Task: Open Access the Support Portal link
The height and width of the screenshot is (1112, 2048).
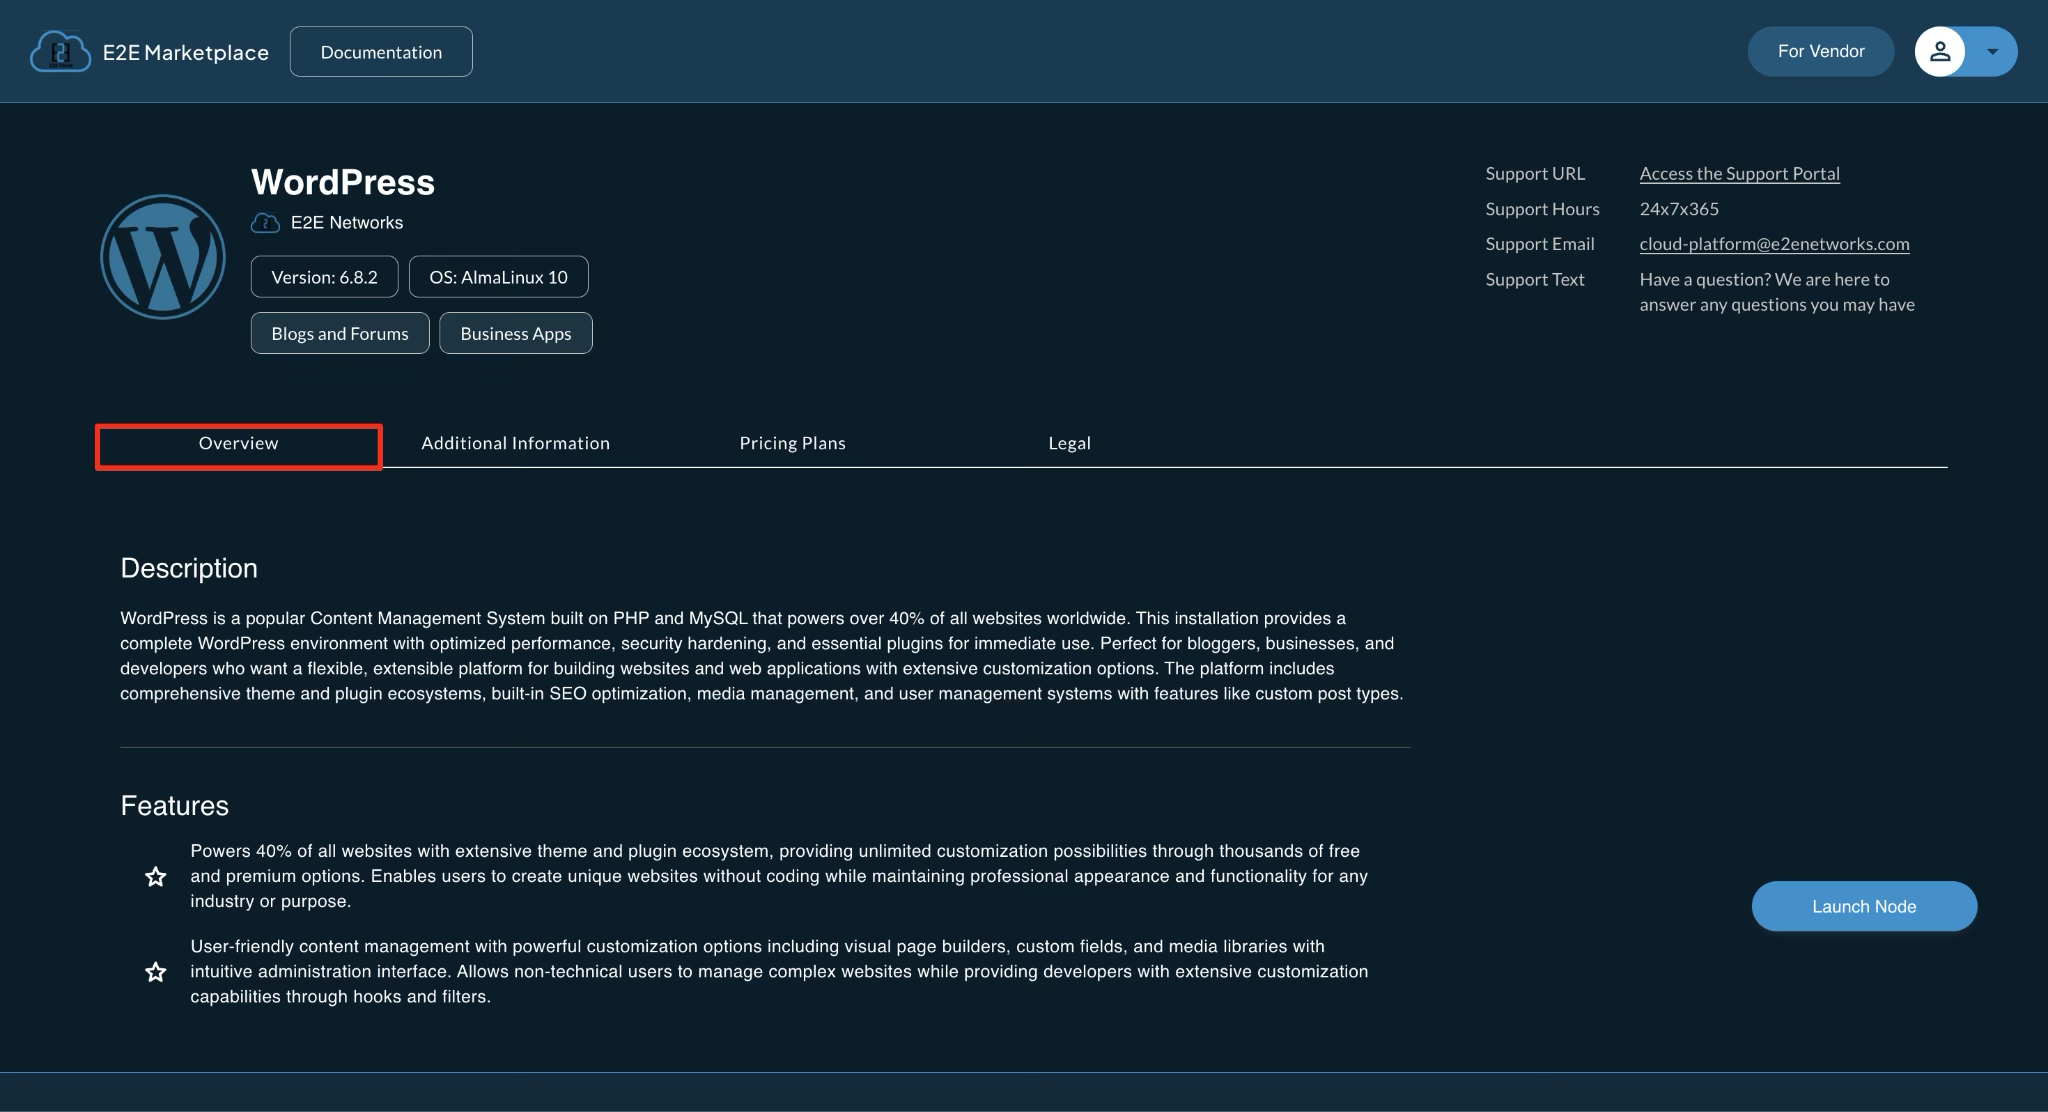Action: click(x=1740, y=173)
